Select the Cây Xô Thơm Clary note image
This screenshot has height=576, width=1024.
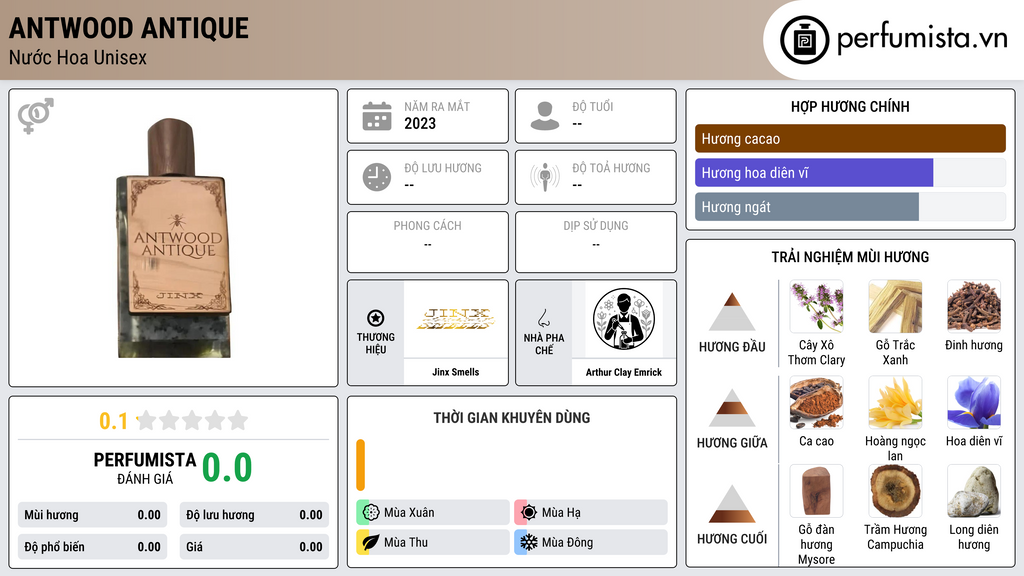[816, 306]
